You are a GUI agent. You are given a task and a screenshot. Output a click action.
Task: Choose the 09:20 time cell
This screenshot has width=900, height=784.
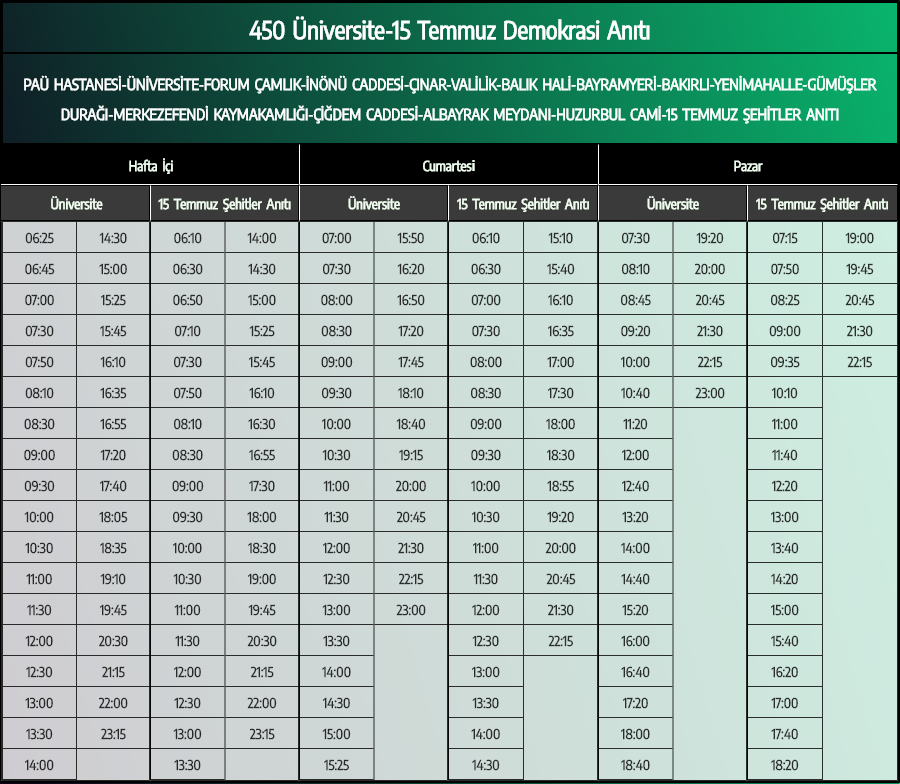(x=635, y=331)
